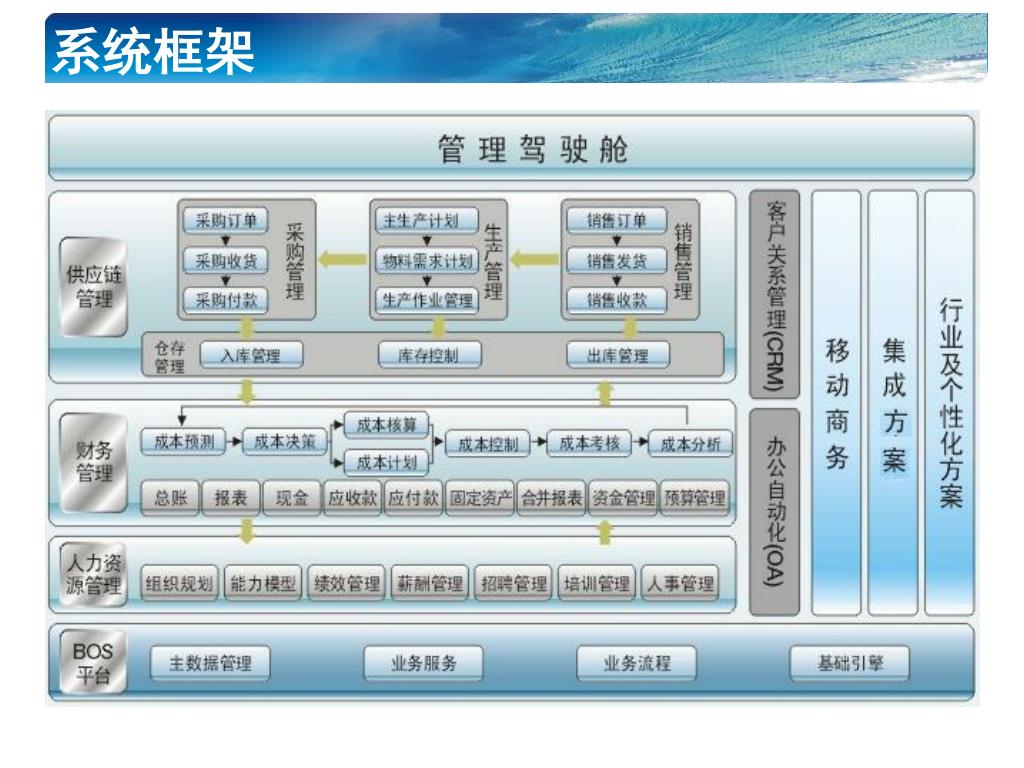This screenshot has height=768, width=1024.
Task: Open the 主生产计划 box
Action: (427, 220)
